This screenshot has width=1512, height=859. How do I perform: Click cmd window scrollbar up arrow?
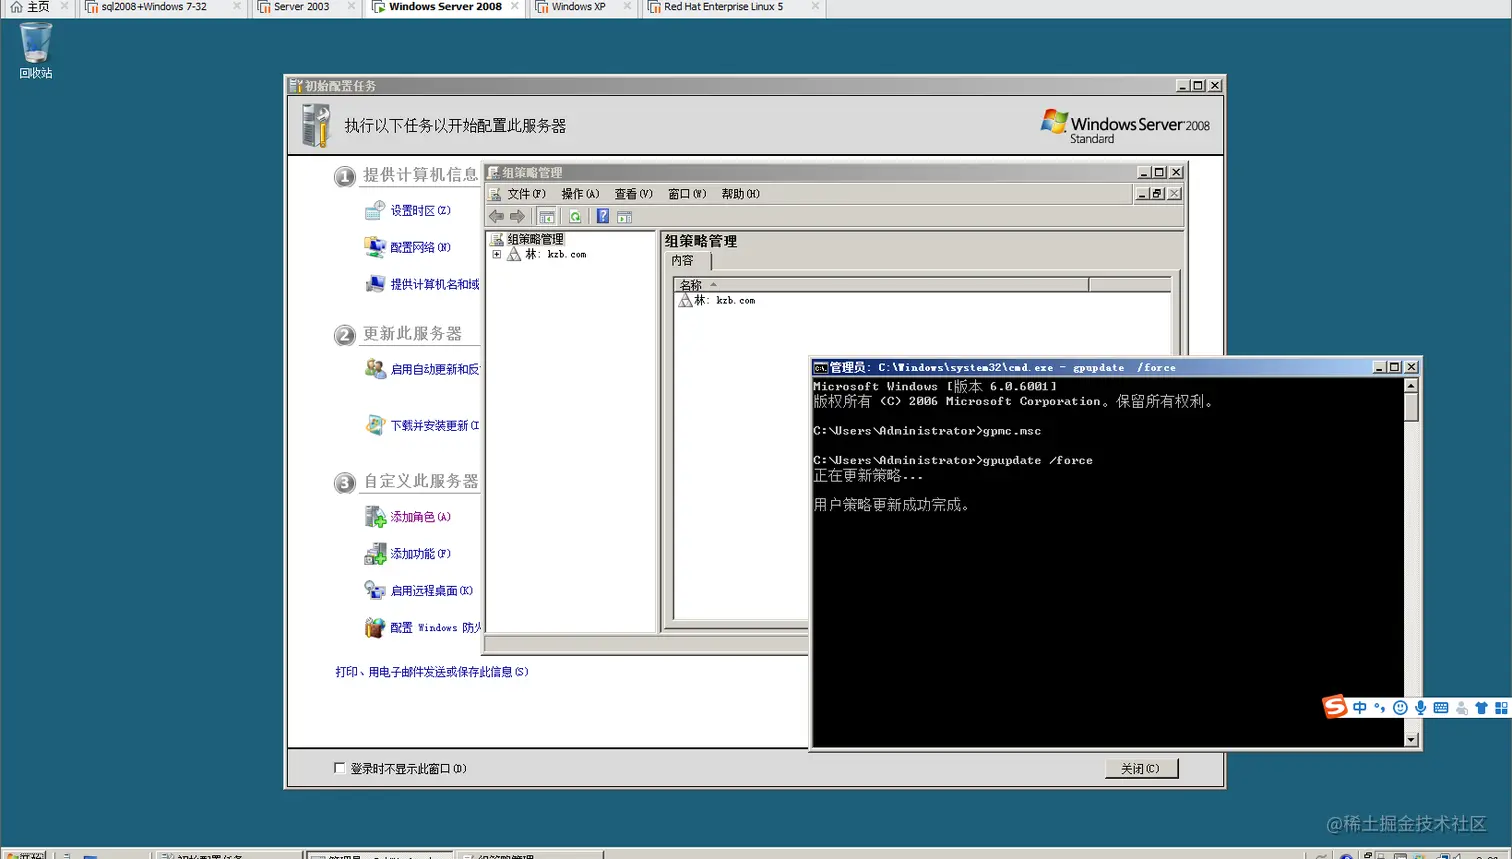tap(1411, 386)
